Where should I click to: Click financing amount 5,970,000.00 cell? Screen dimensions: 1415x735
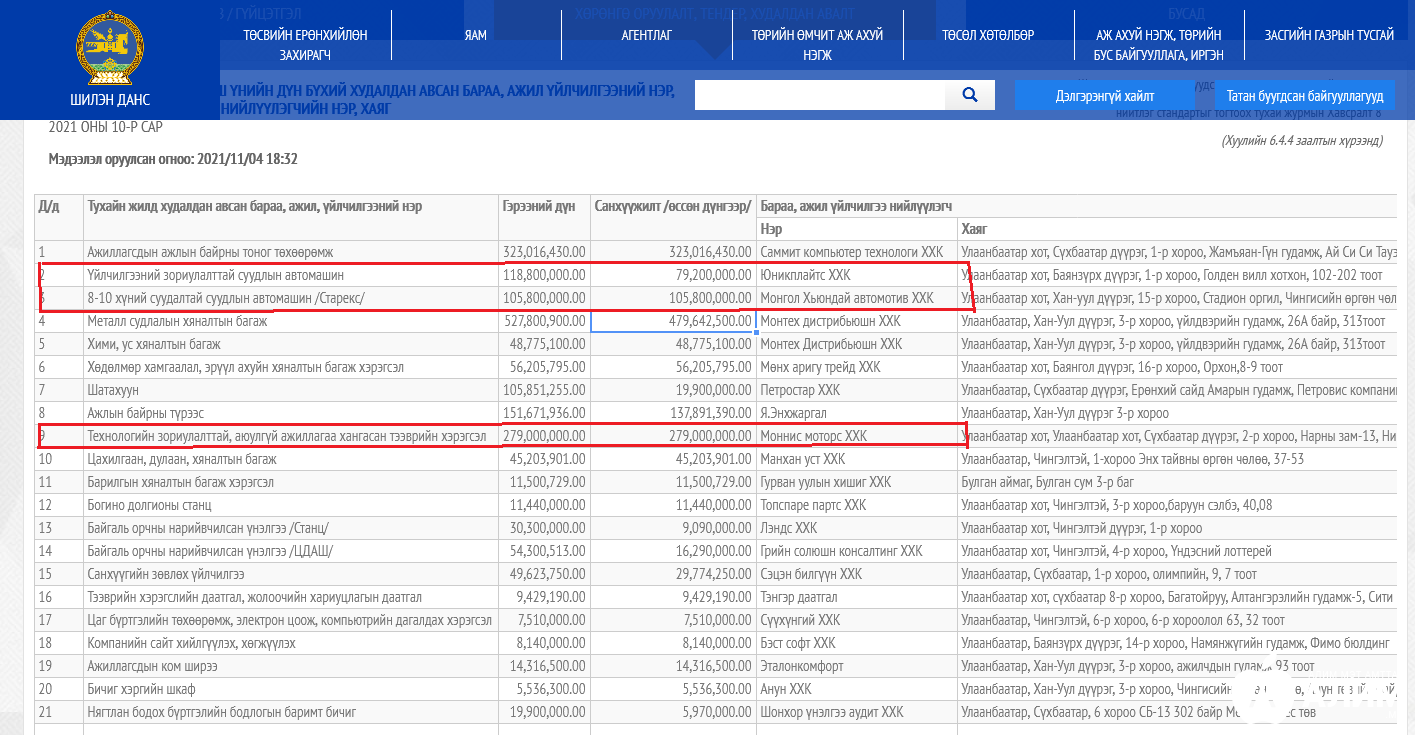tap(673, 712)
